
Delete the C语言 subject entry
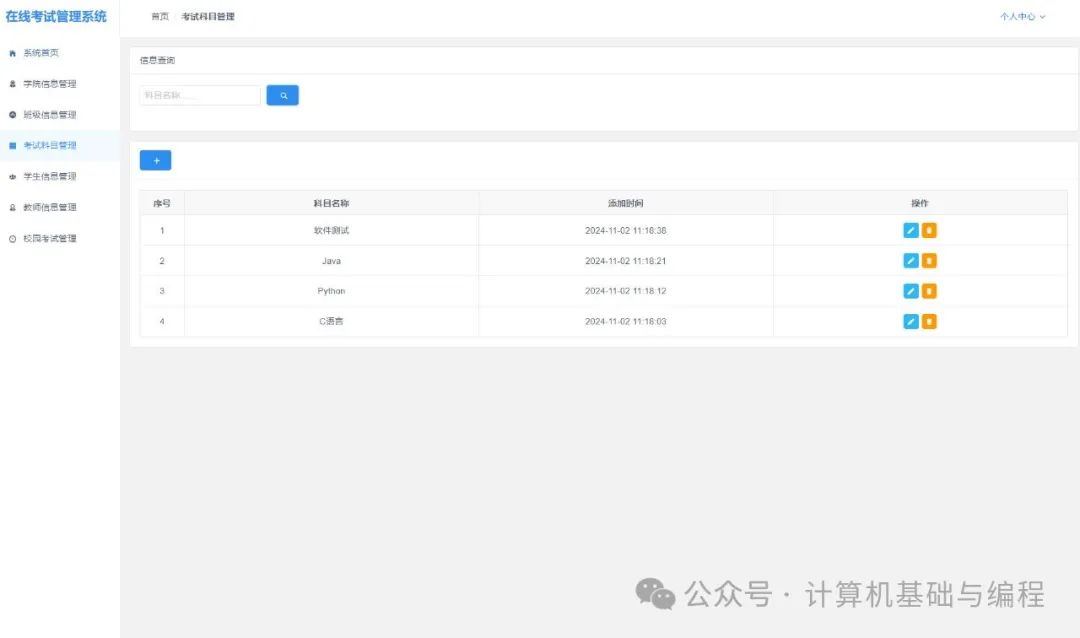(x=930, y=321)
